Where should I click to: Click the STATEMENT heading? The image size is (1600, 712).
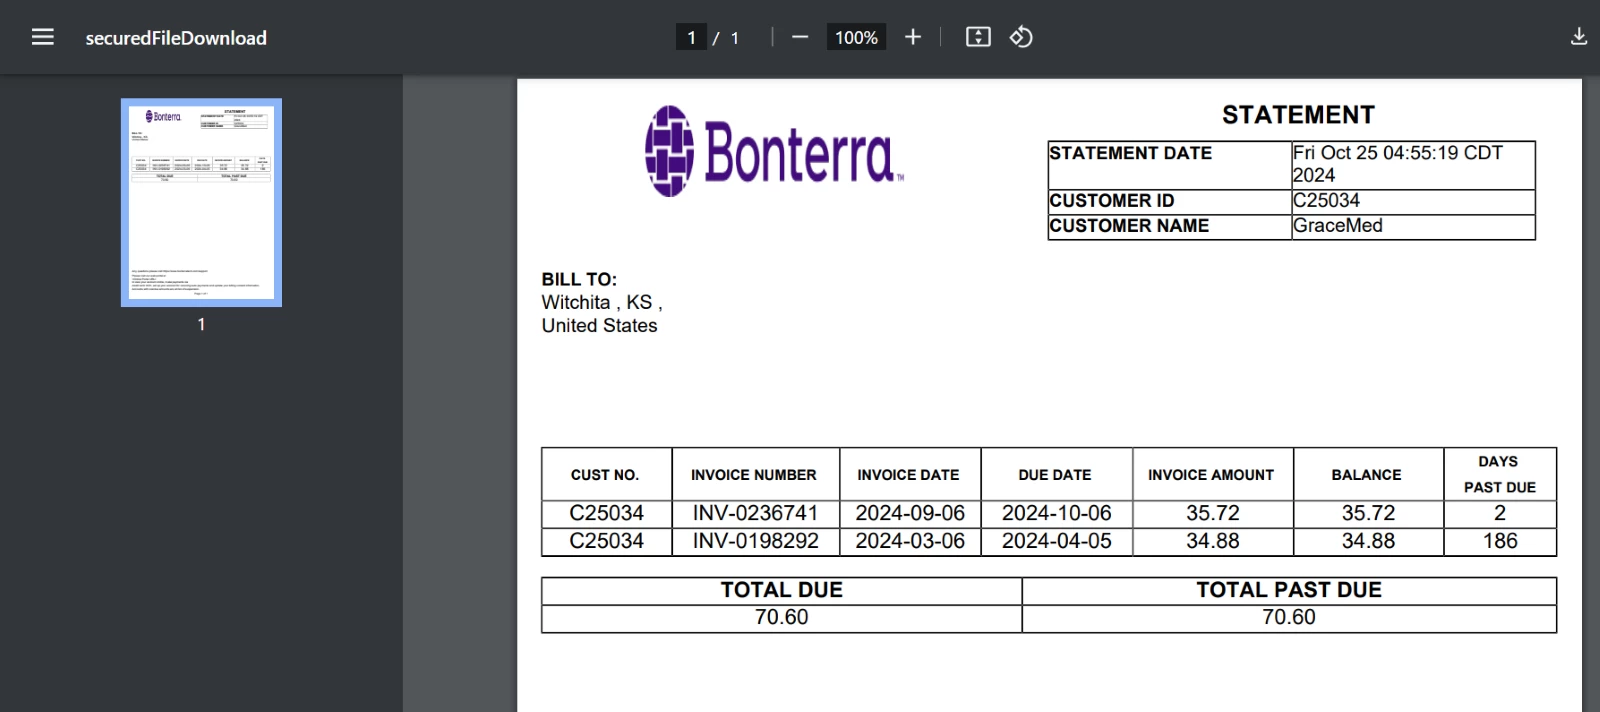point(1298,115)
